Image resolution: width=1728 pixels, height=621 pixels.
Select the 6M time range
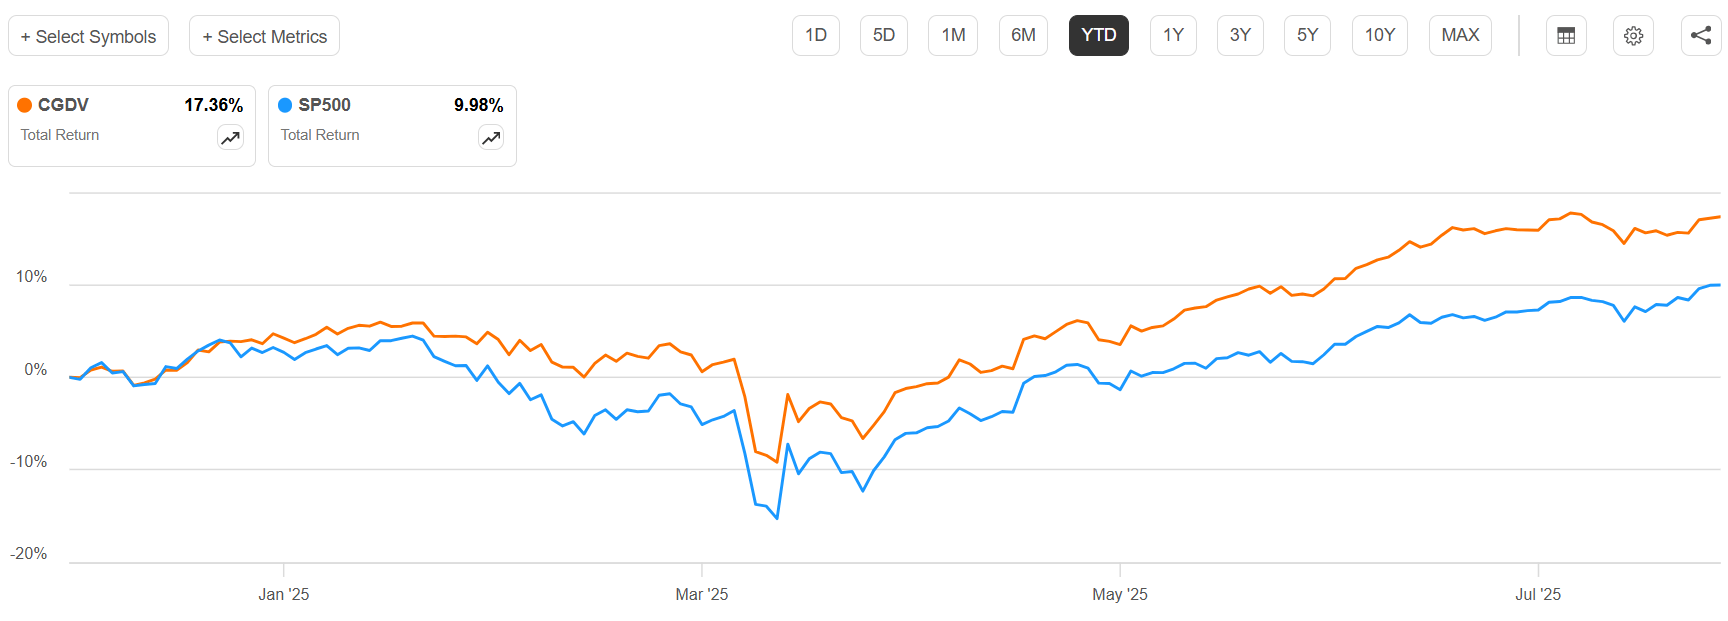coord(1022,35)
